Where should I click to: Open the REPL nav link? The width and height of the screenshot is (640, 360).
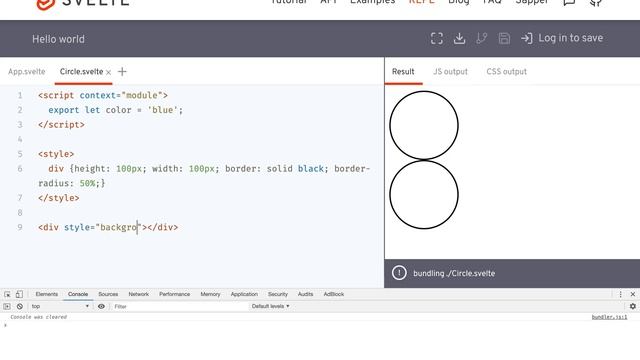pyautogui.click(x=422, y=2)
